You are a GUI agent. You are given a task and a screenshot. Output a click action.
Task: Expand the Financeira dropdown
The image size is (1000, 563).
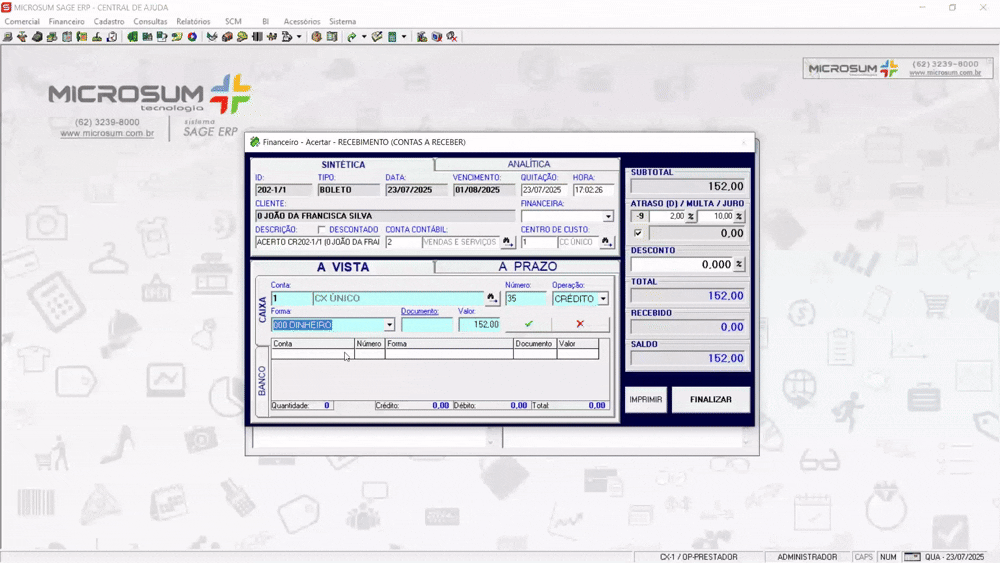(608, 217)
